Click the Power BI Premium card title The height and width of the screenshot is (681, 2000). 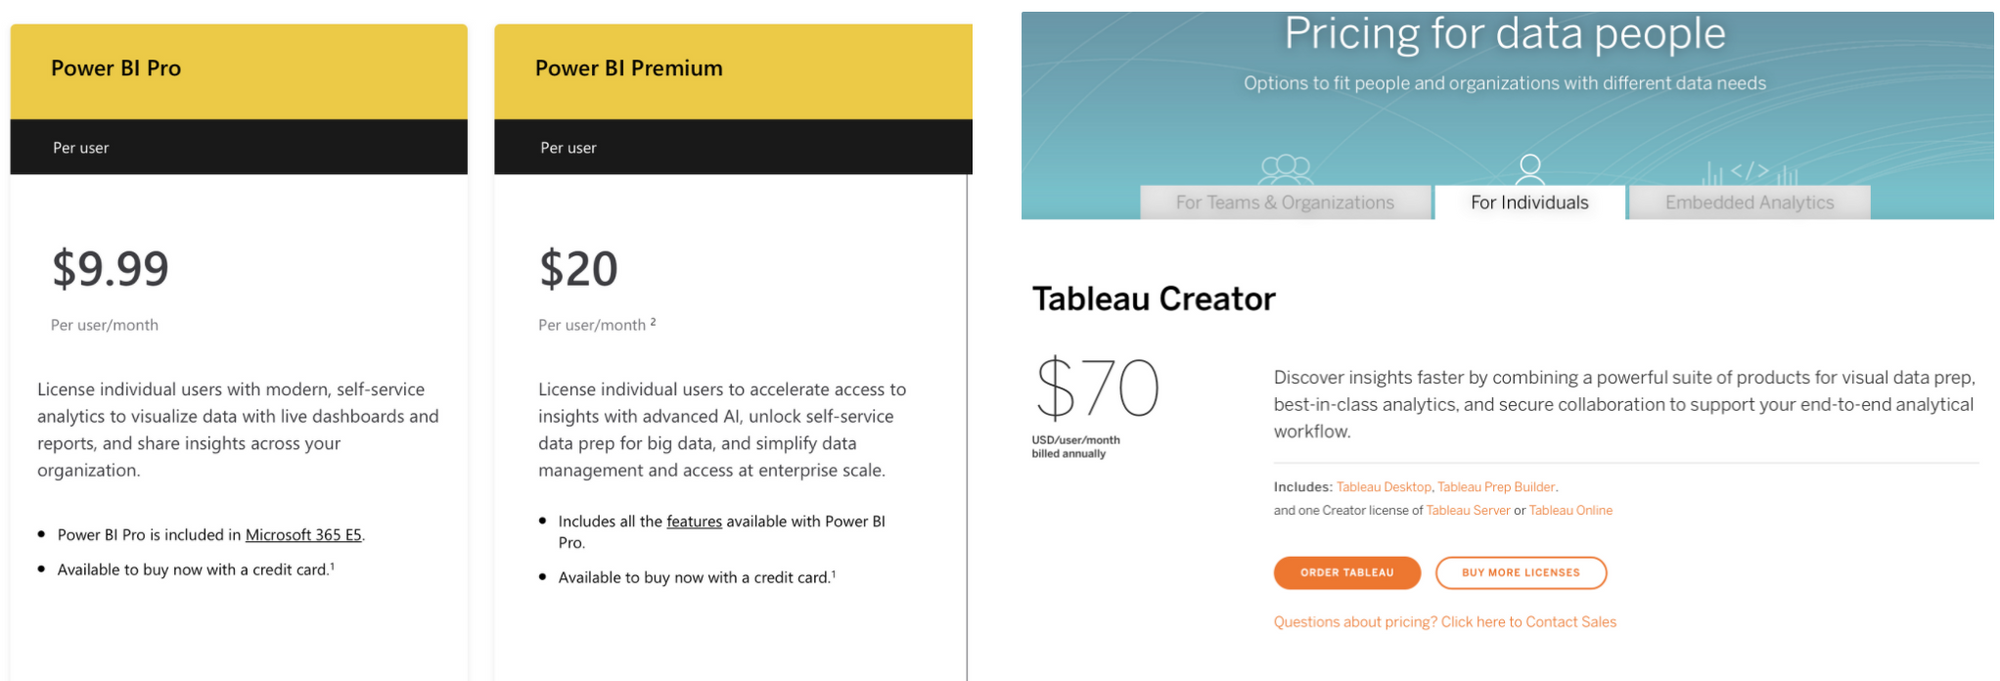[x=628, y=68]
